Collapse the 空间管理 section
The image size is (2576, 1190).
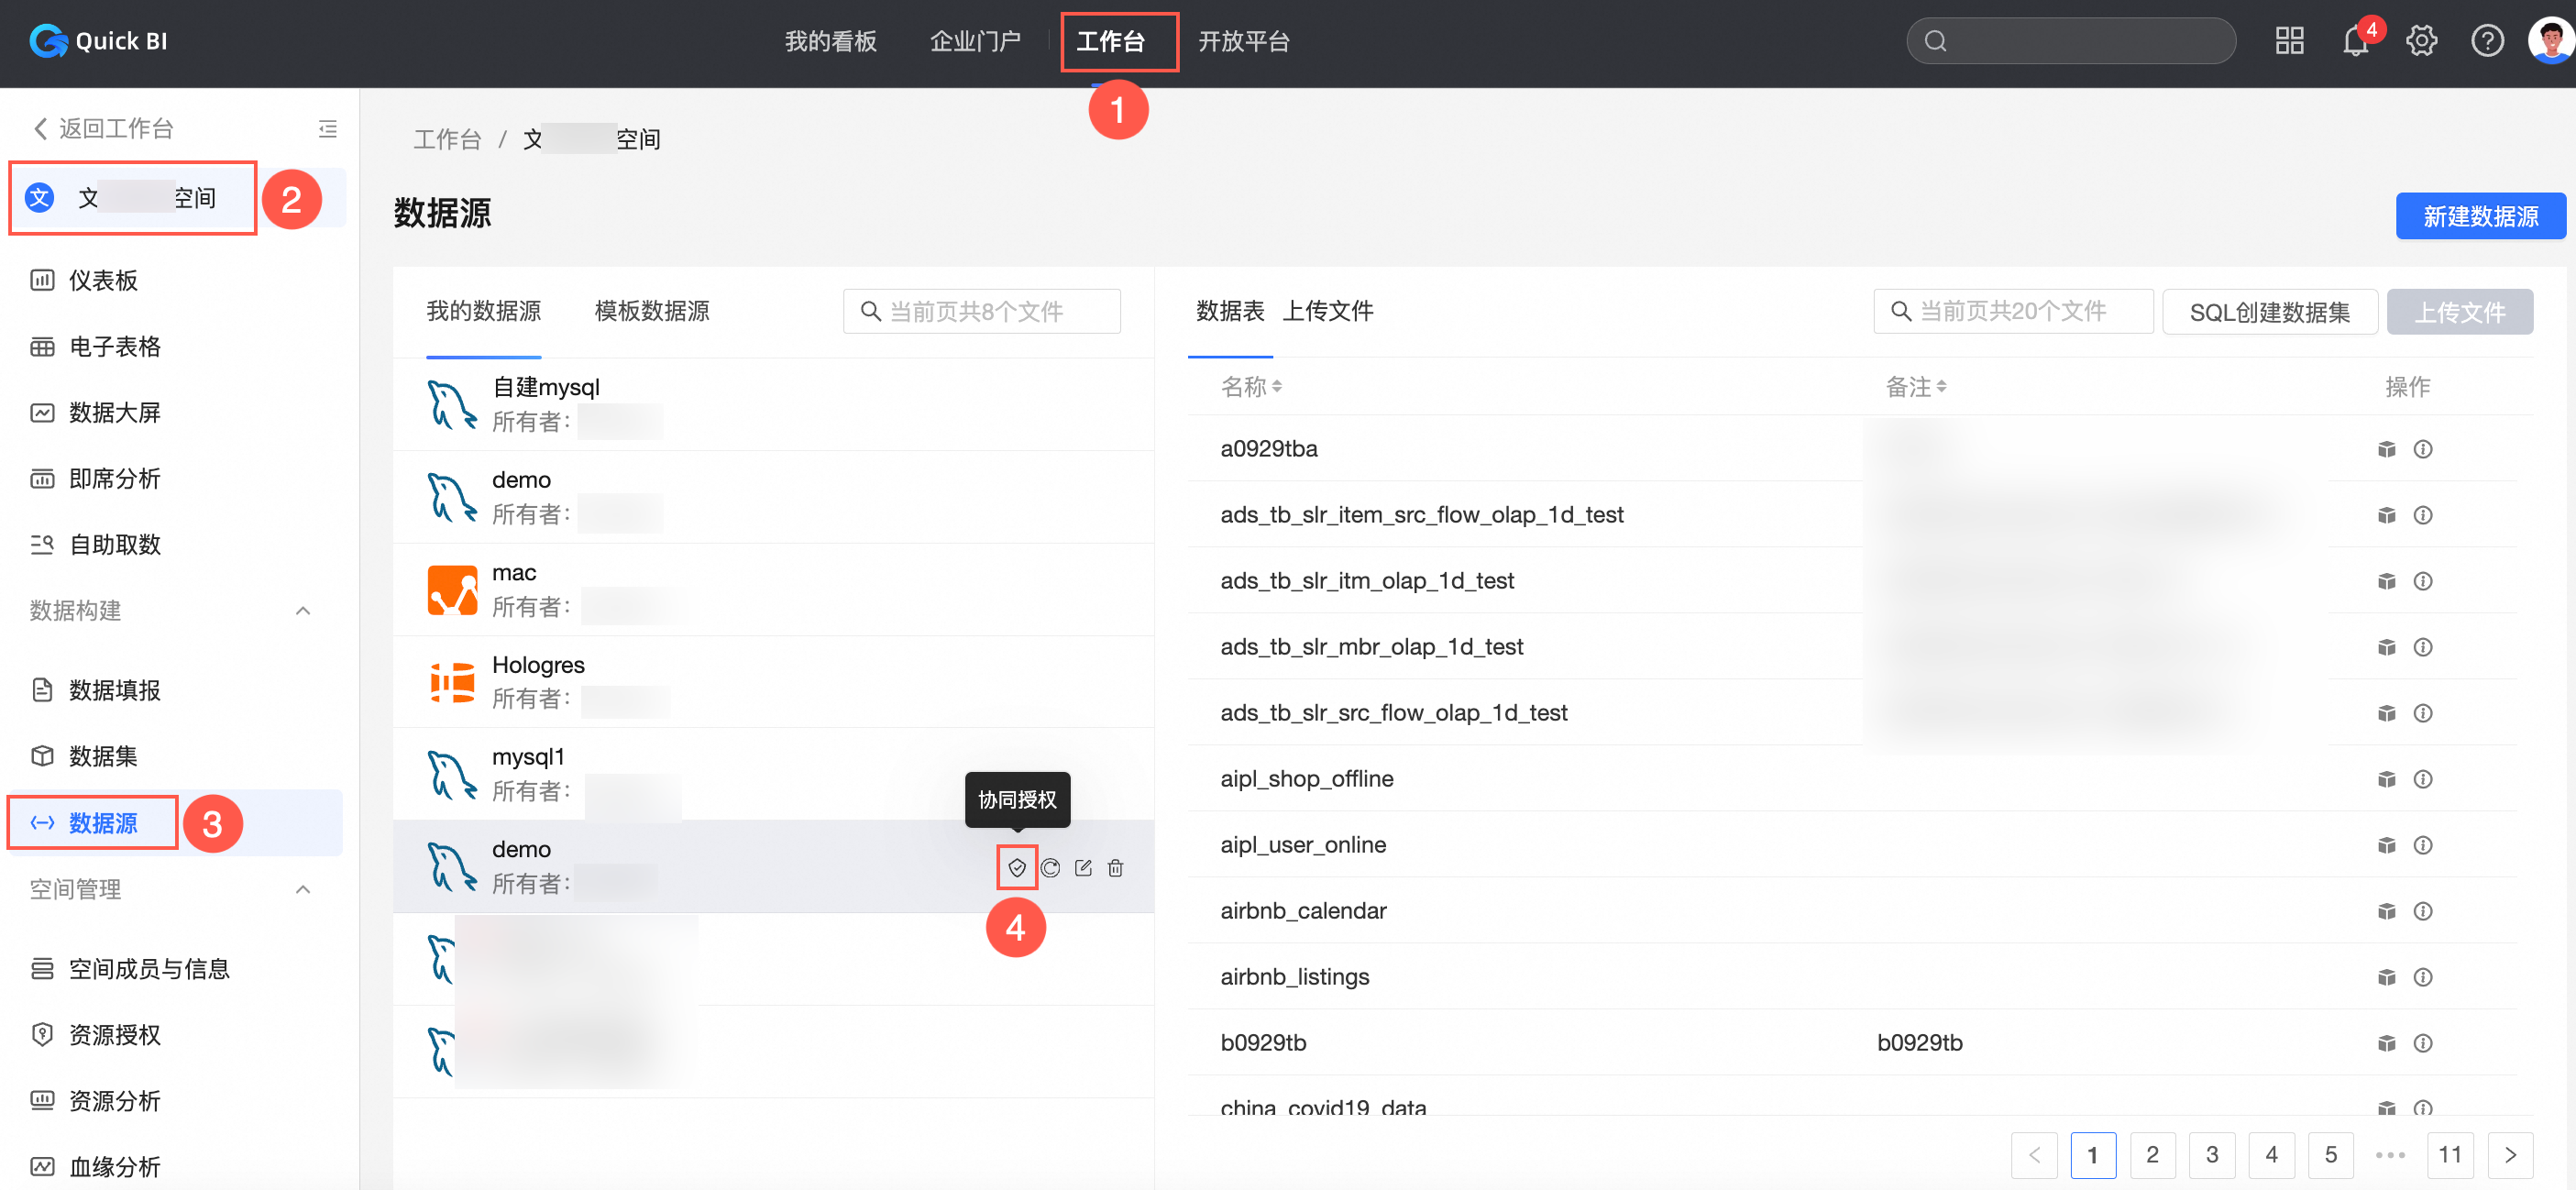[x=303, y=889]
